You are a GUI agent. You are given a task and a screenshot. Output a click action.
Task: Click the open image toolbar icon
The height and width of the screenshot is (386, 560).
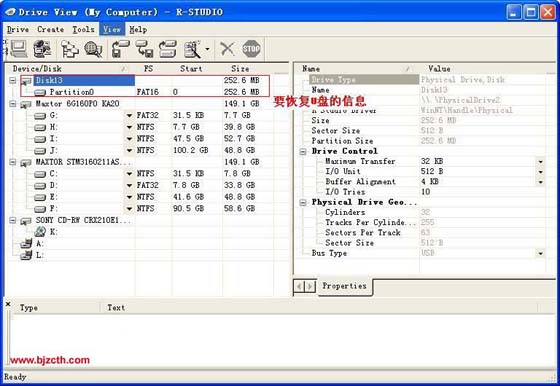click(x=120, y=49)
